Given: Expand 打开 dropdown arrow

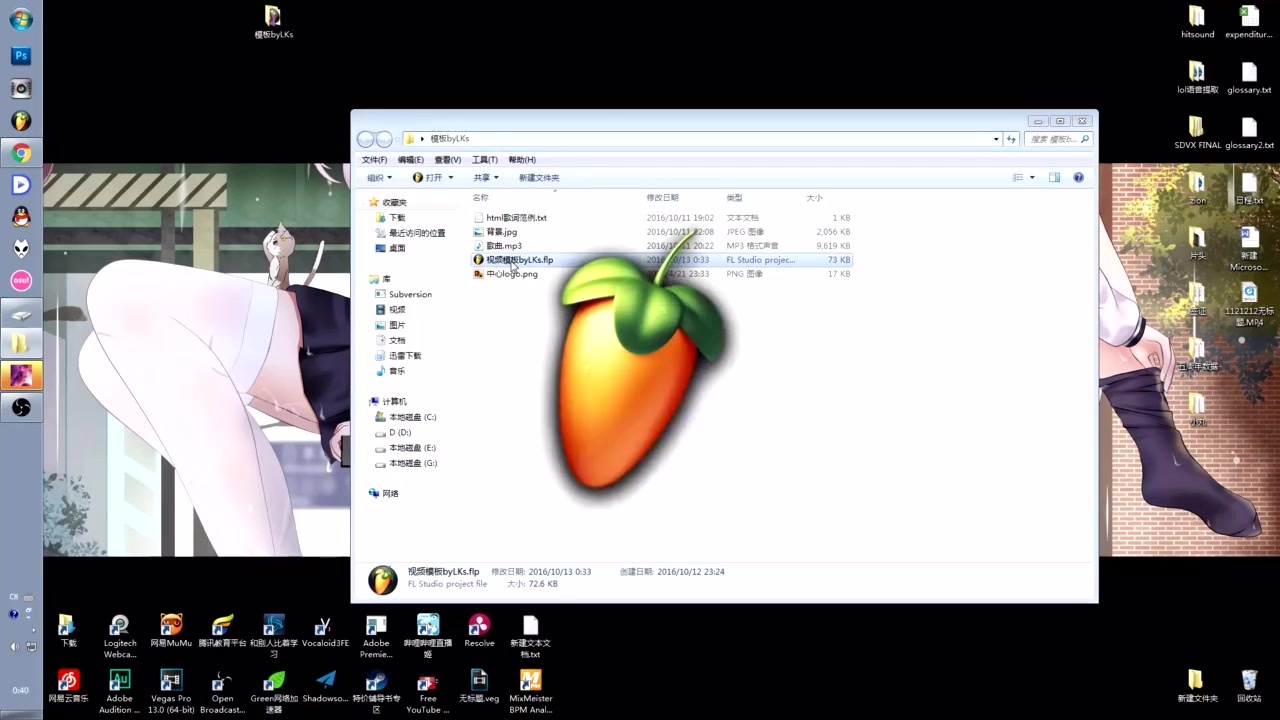Looking at the screenshot, I should click(450, 178).
